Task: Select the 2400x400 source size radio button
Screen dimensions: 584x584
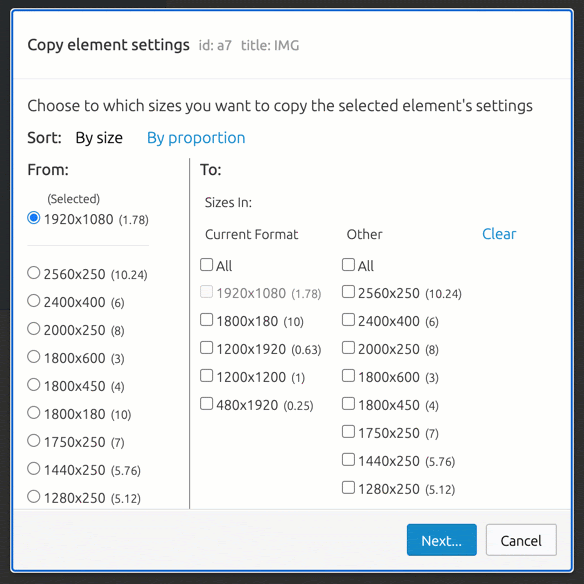Action: coord(34,301)
